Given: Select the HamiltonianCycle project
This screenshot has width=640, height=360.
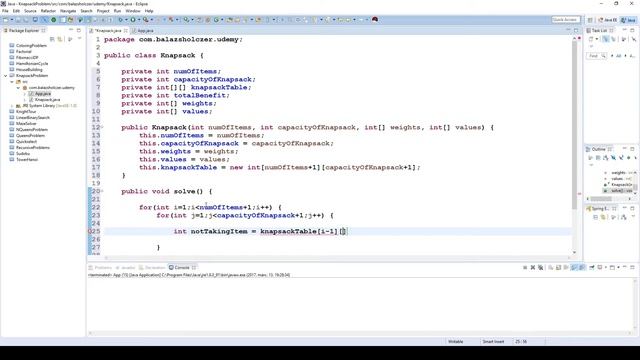Looking at the screenshot, I should tap(32, 64).
